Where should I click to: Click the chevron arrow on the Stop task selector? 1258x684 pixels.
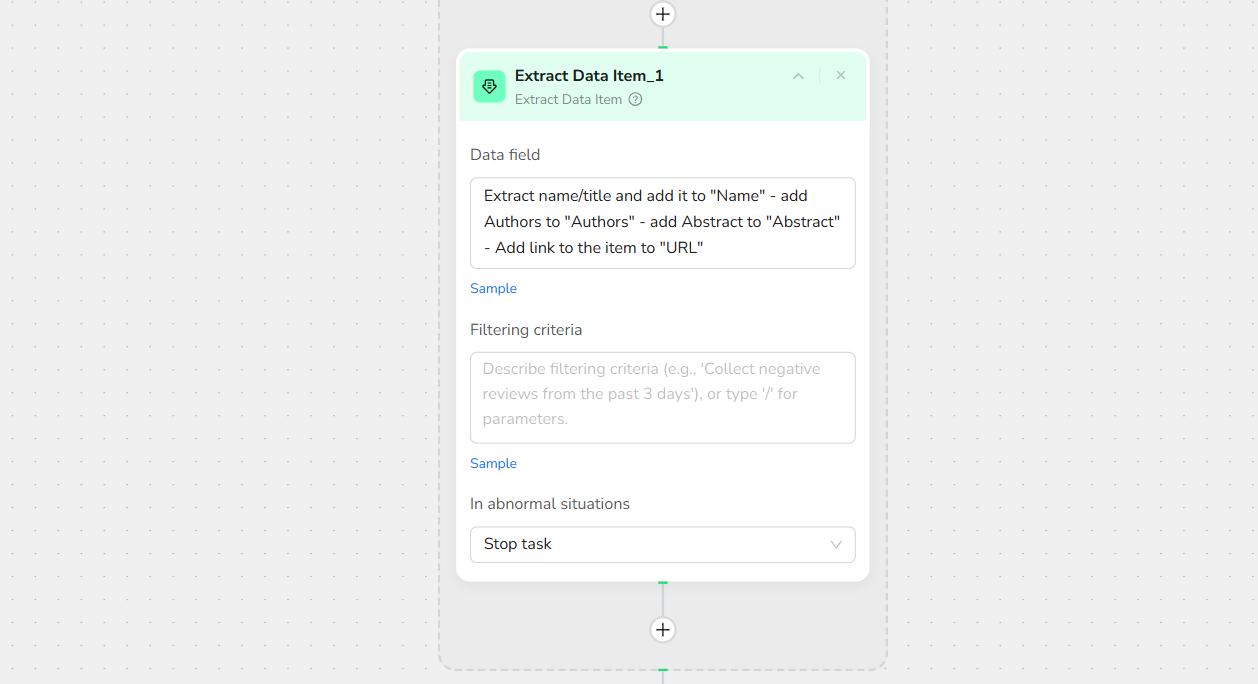(x=836, y=545)
